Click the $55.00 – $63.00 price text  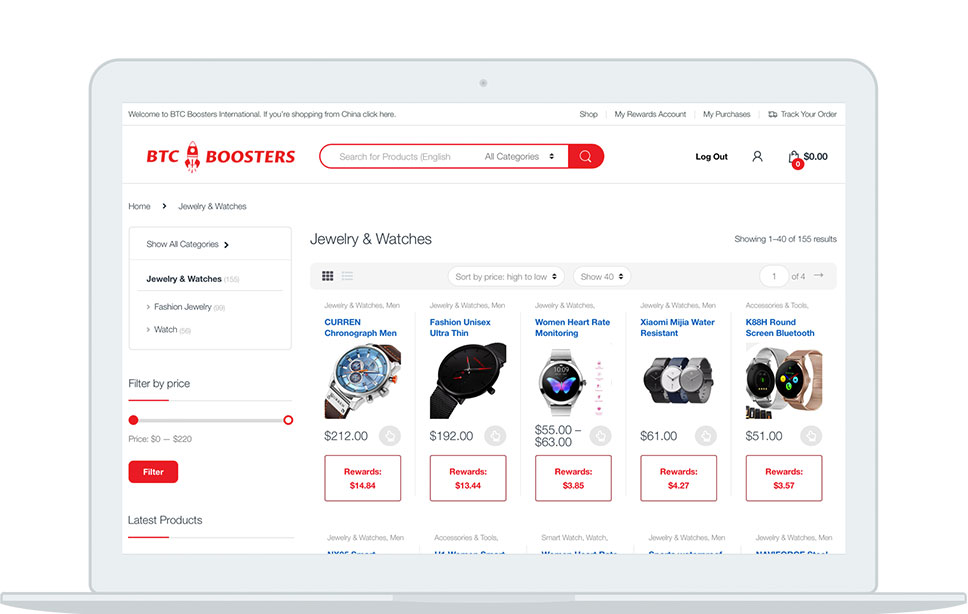(x=558, y=436)
